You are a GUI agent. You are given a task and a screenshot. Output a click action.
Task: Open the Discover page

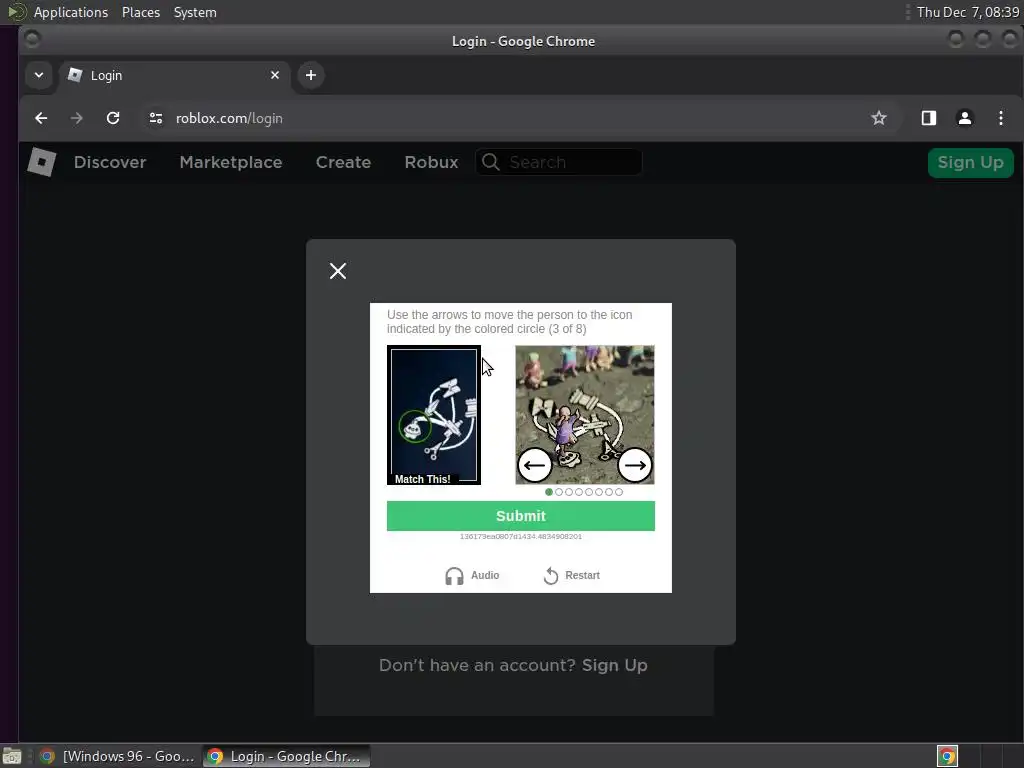click(x=110, y=163)
